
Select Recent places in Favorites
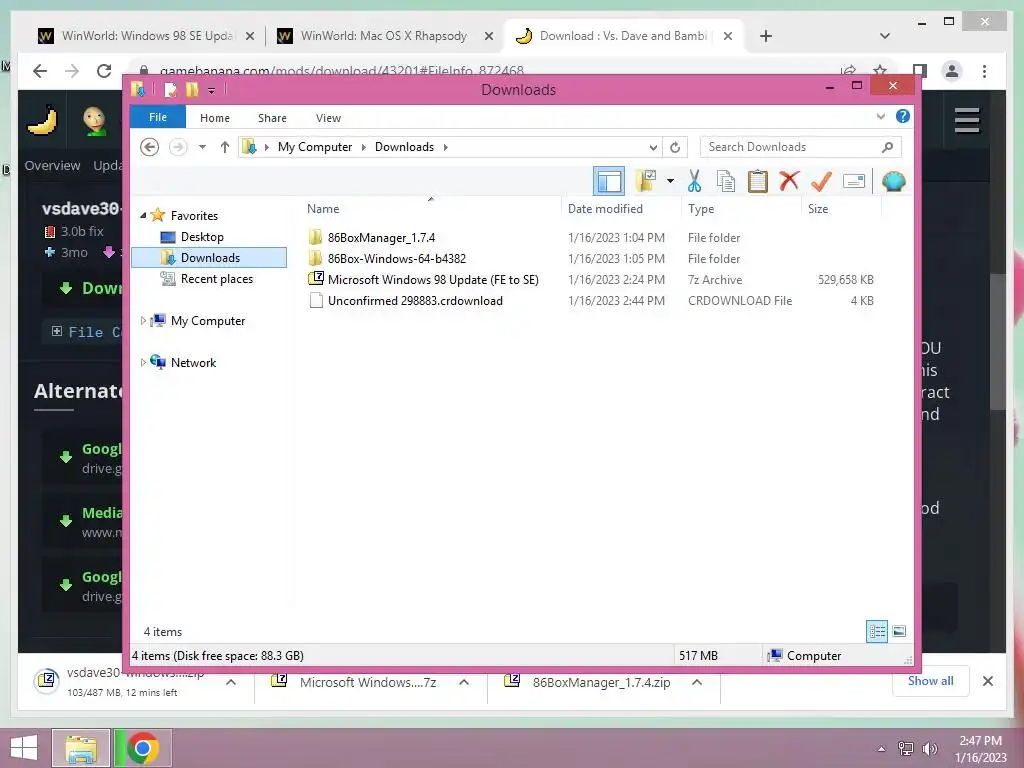pyautogui.click(x=216, y=279)
